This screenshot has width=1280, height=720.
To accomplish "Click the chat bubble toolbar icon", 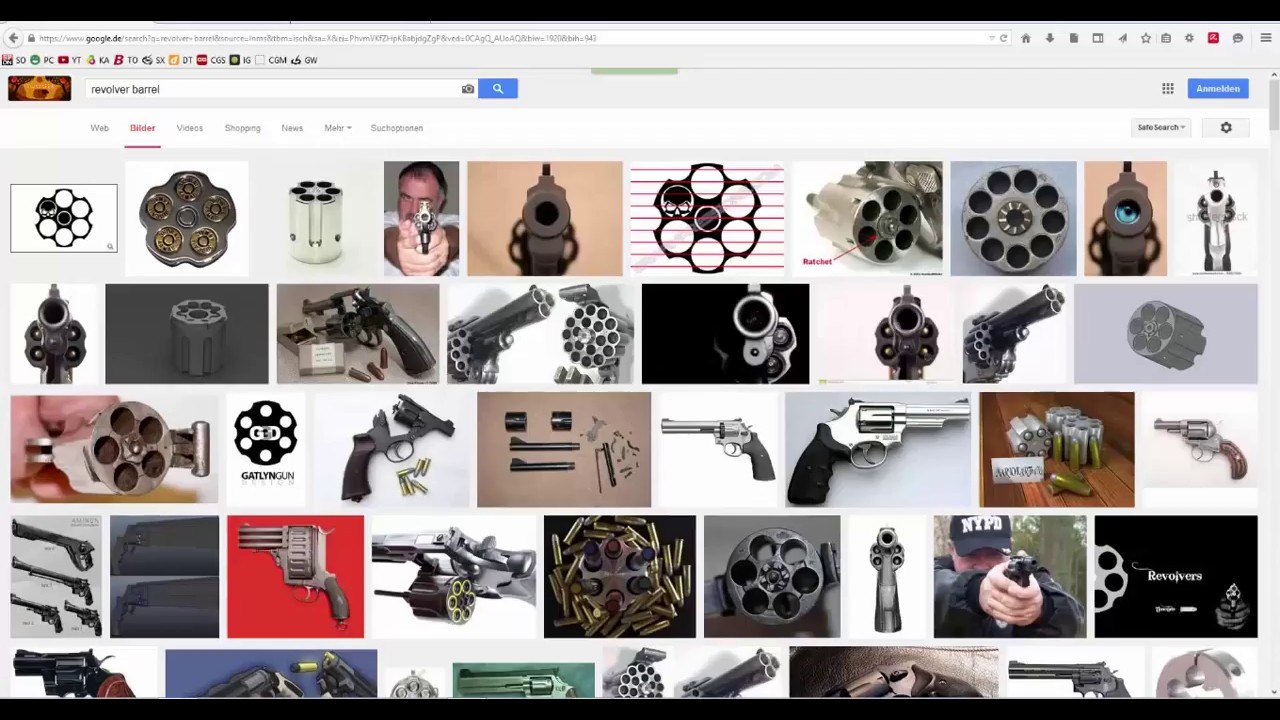I will click(1238, 38).
